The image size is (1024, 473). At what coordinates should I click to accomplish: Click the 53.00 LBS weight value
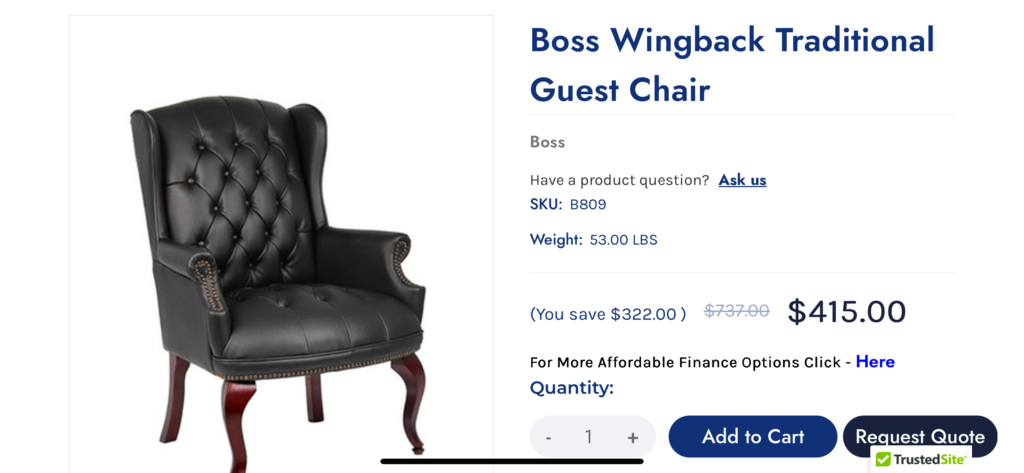(x=623, y=240)
